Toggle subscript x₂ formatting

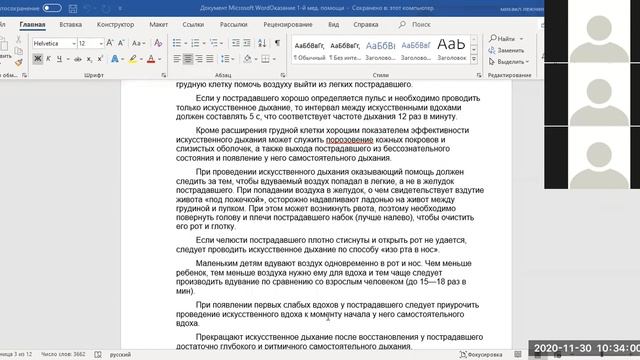click(89, 59)
